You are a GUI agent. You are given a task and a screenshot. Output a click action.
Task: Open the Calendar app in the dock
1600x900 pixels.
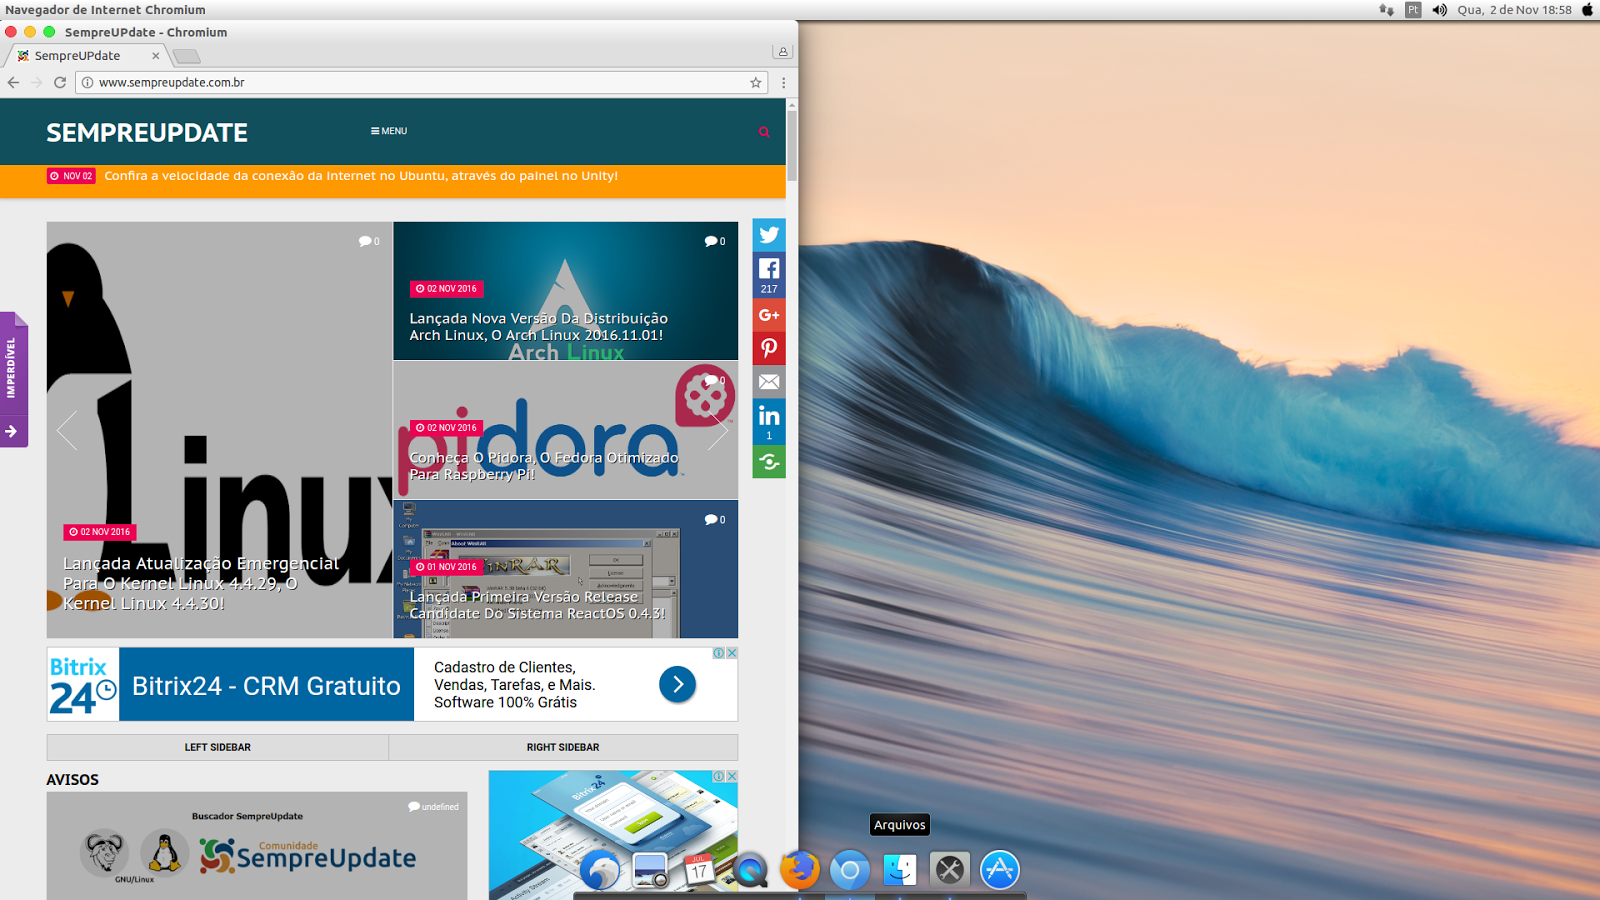click(x=700, y=870)
